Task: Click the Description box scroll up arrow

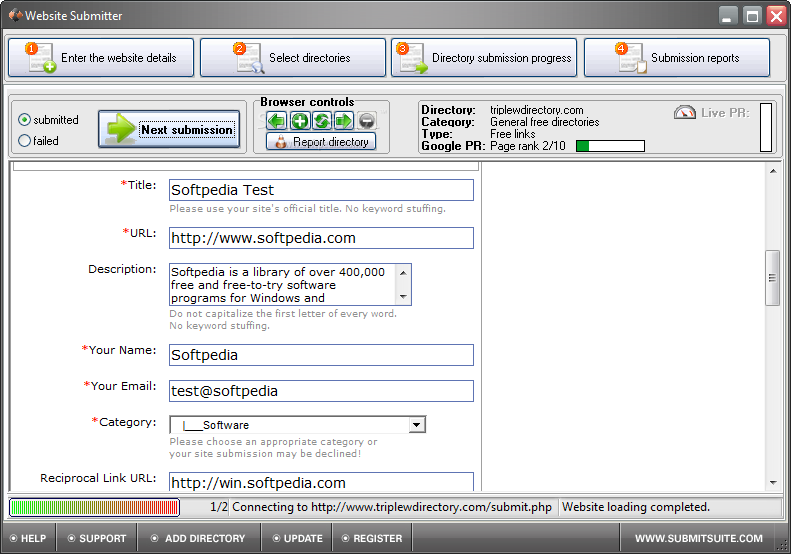Action: coord(403,272)
